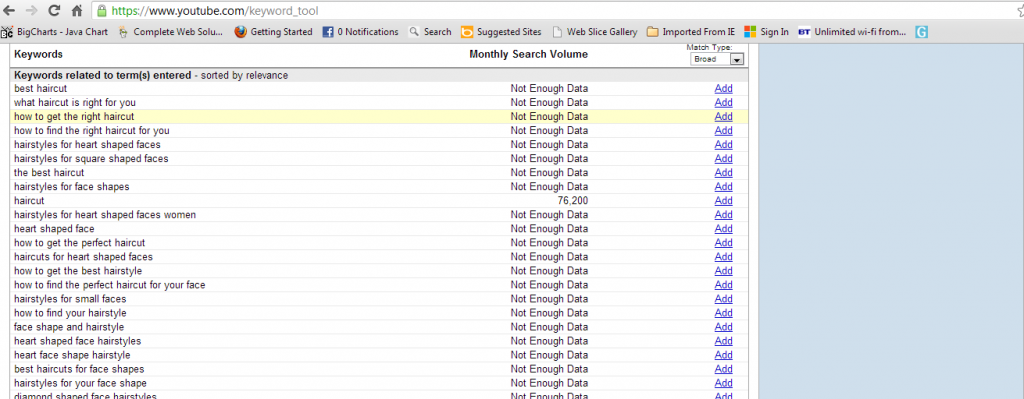Viewport: 1024px width, 399px height.
Task: Open the BT Unlimited wi-fi bookmark
Action: [852, 31]
